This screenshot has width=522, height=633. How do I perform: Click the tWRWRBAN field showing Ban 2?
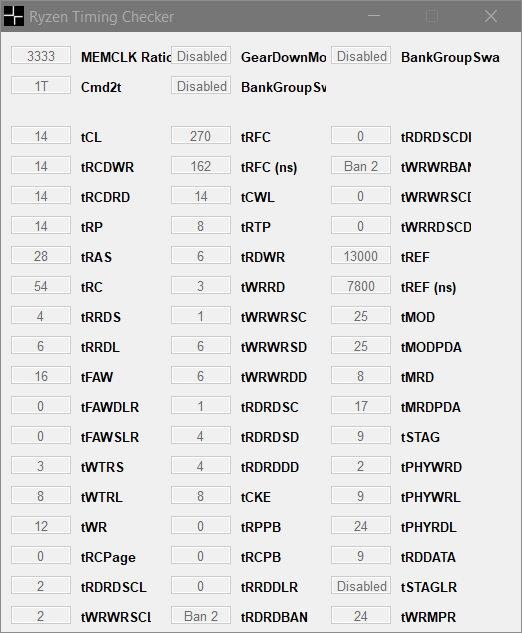point(361,166)
